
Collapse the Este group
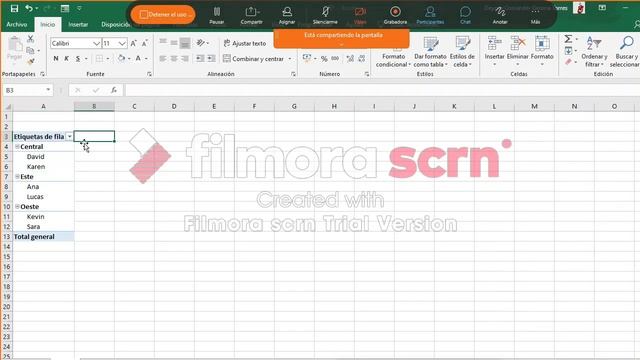click(x=17, y=177)
